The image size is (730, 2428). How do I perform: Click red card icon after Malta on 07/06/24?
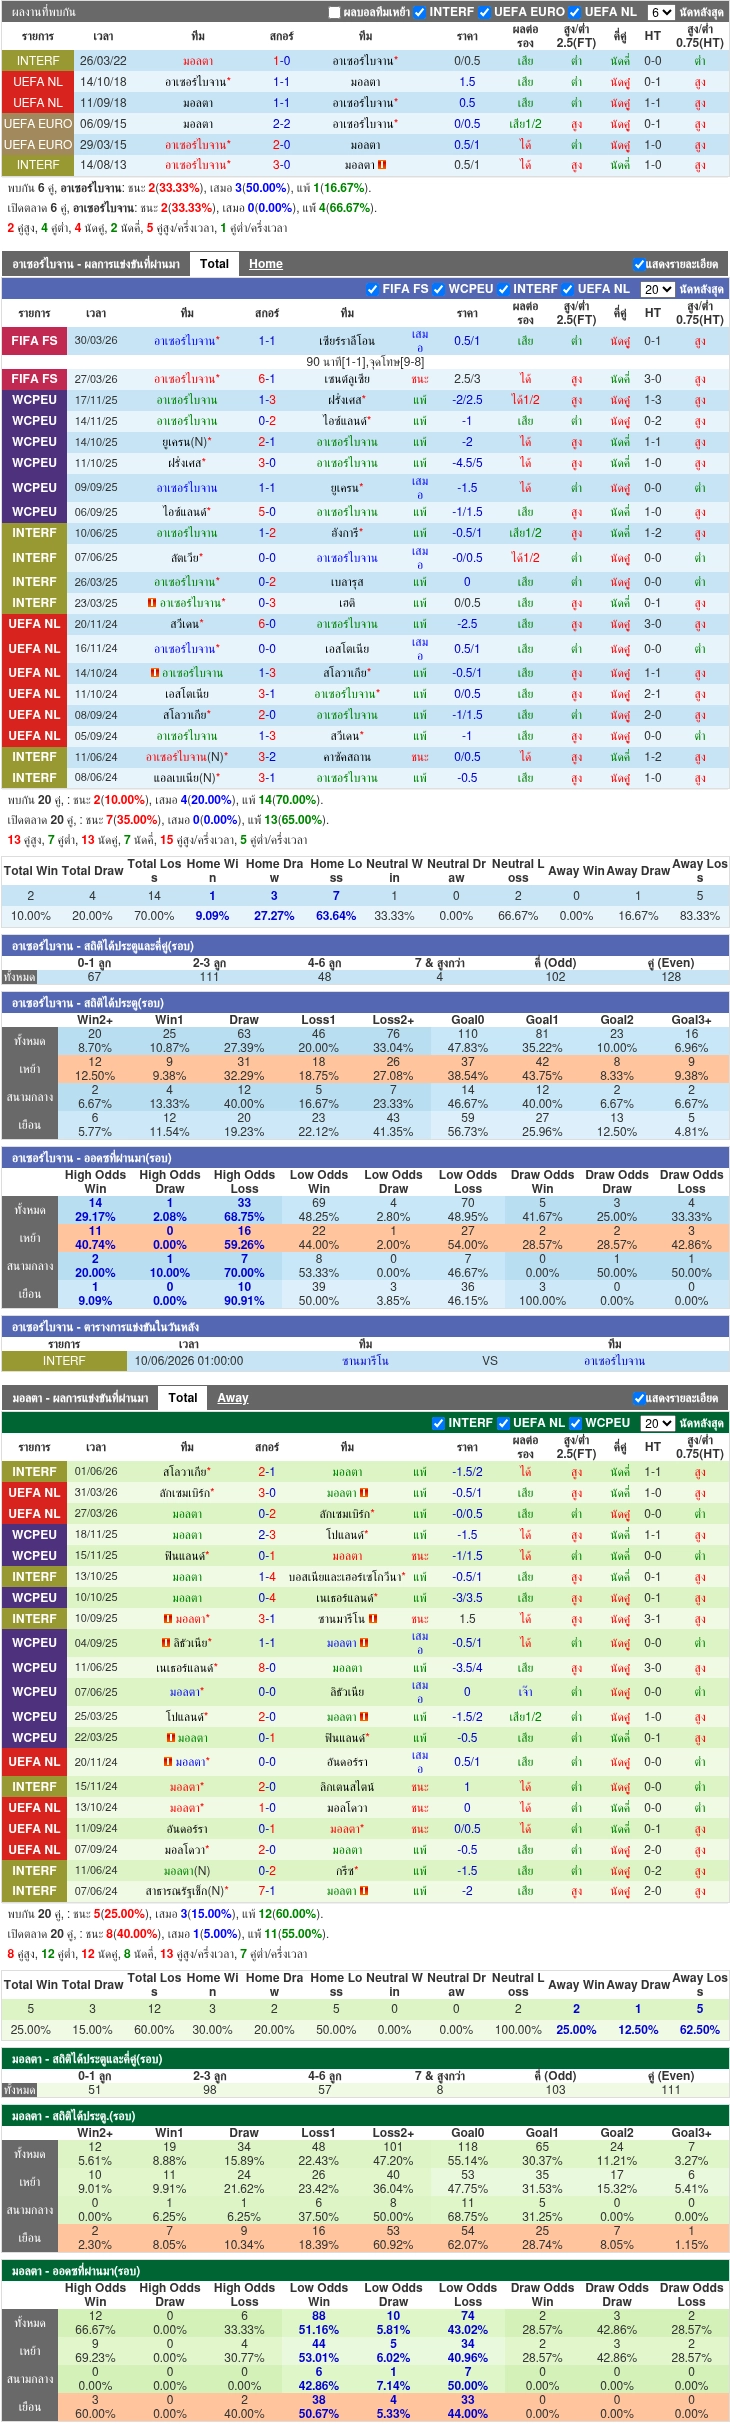tap(364, 1891)
